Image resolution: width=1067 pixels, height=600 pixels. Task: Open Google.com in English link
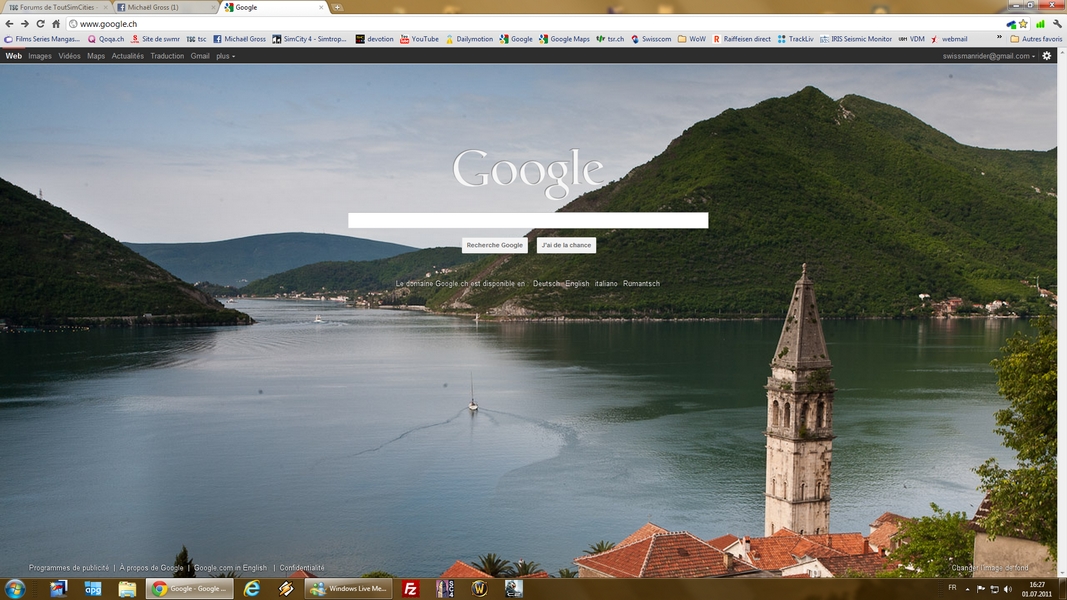(231, 567)
